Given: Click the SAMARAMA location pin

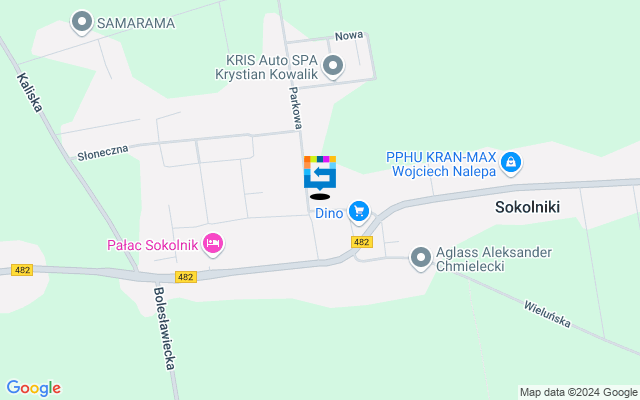Looking at the screenshot, I should tap(82, 22).
